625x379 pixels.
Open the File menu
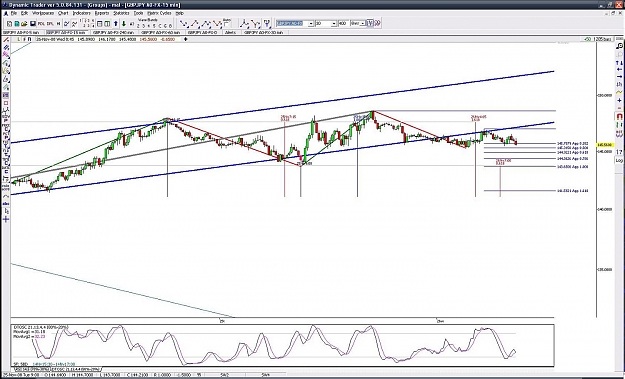(x=13, y=13)
